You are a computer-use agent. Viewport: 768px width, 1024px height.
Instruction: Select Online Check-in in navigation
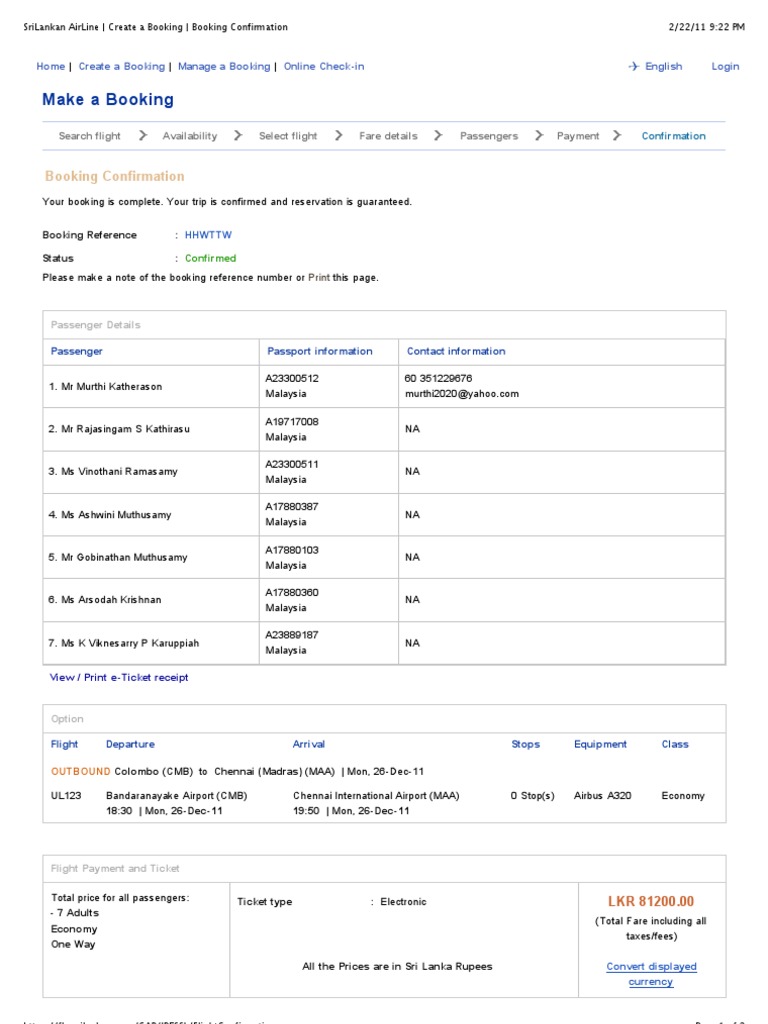(324, 66)
